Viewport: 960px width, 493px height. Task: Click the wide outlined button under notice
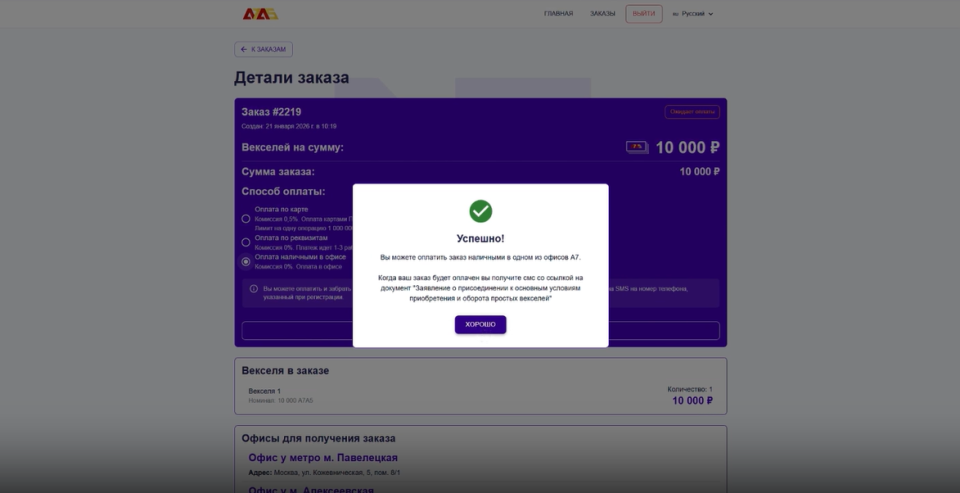pos(481,331)
